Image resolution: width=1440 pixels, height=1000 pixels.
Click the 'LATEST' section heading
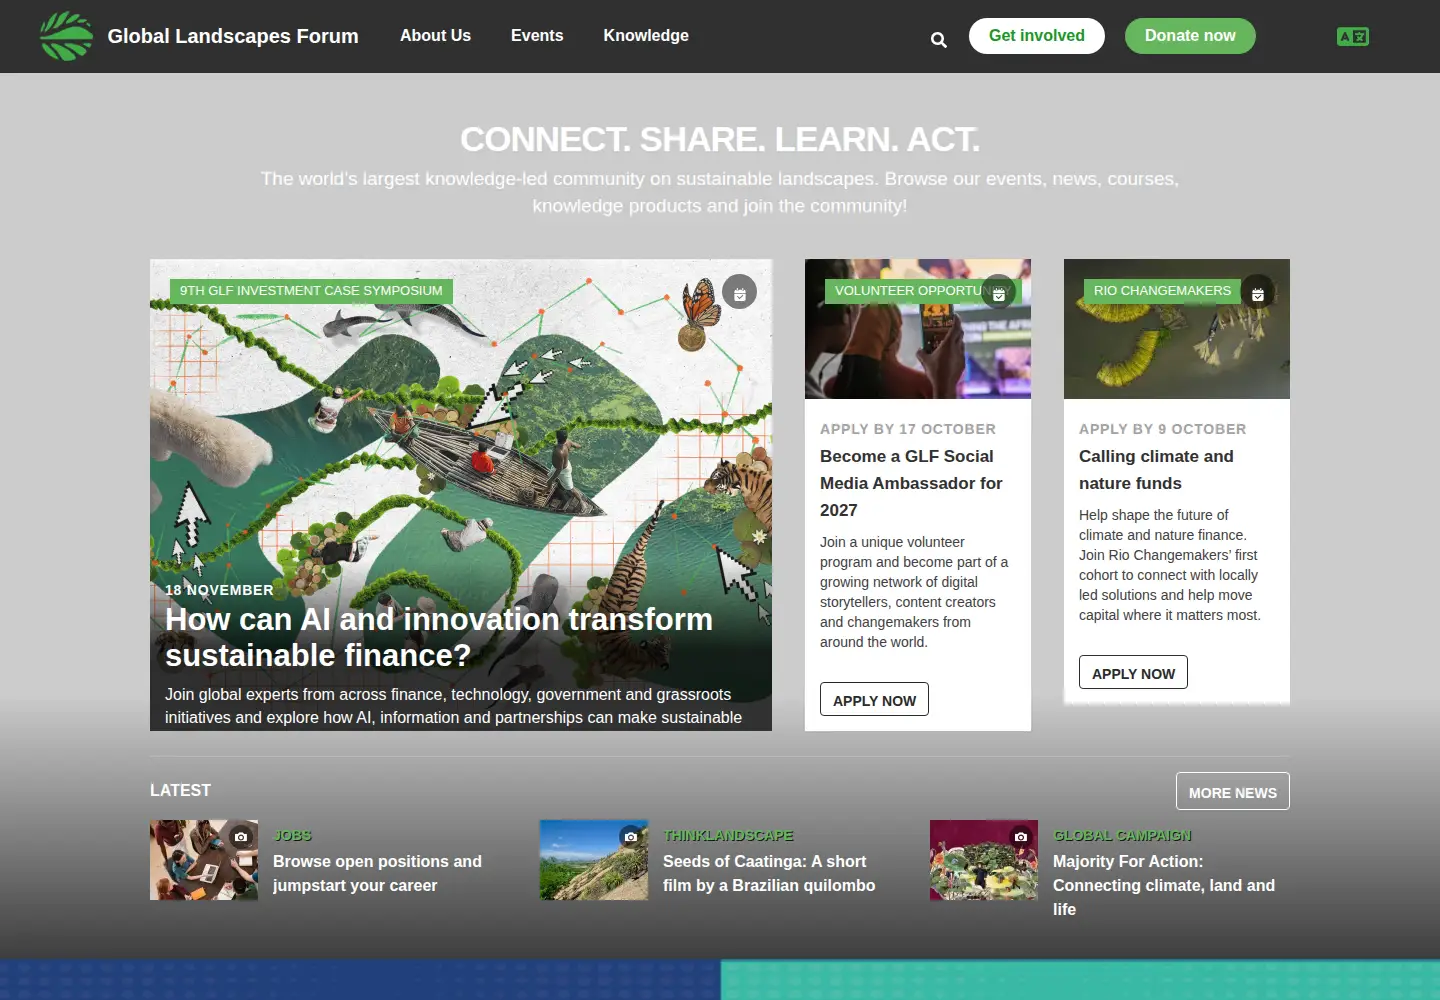(x=180, y=790)
